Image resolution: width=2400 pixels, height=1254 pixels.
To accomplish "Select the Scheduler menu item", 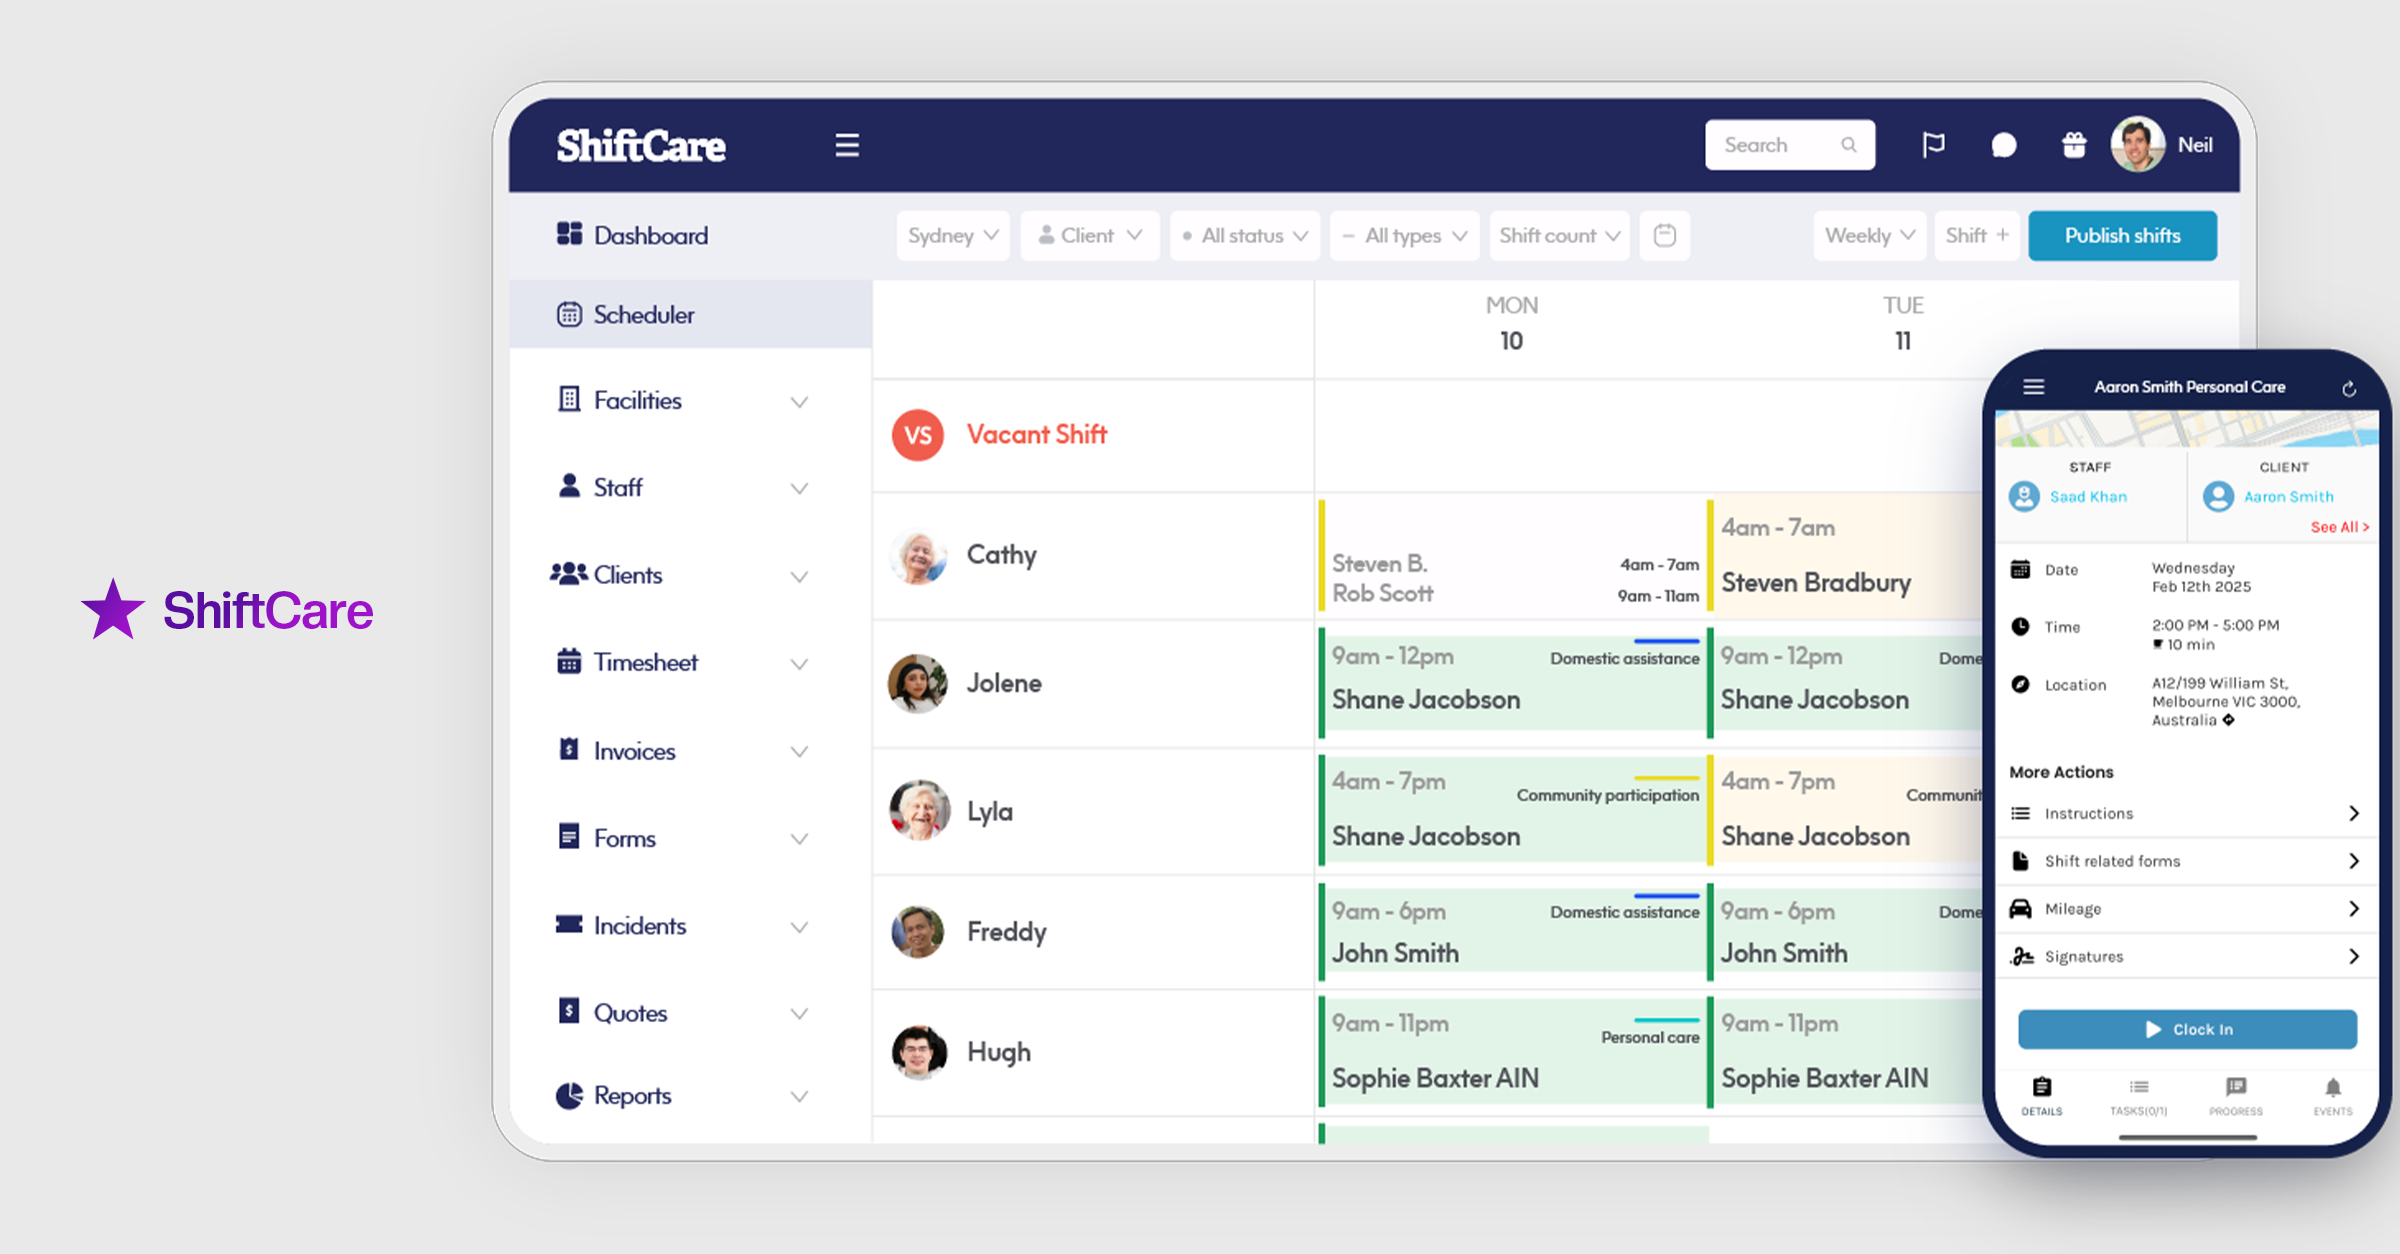I will point(690,314).
